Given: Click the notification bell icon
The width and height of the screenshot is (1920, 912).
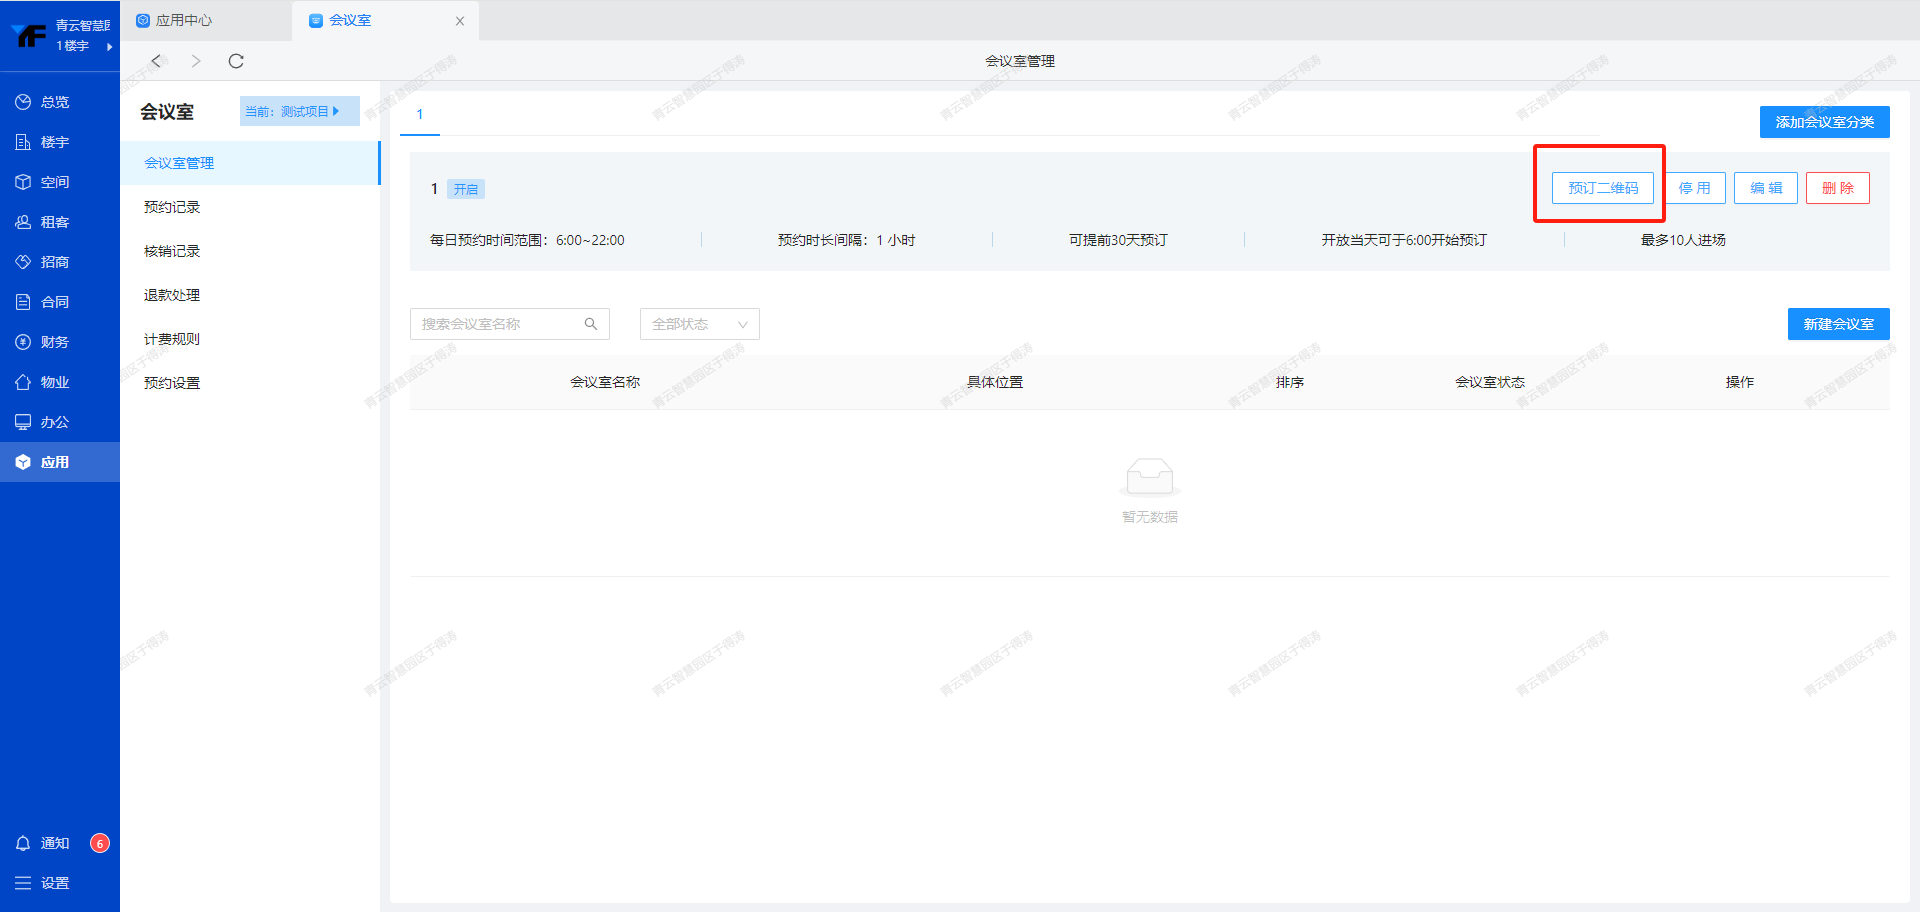Looking at the screenshot, I should pyautogui.click(x=23, y=843).
